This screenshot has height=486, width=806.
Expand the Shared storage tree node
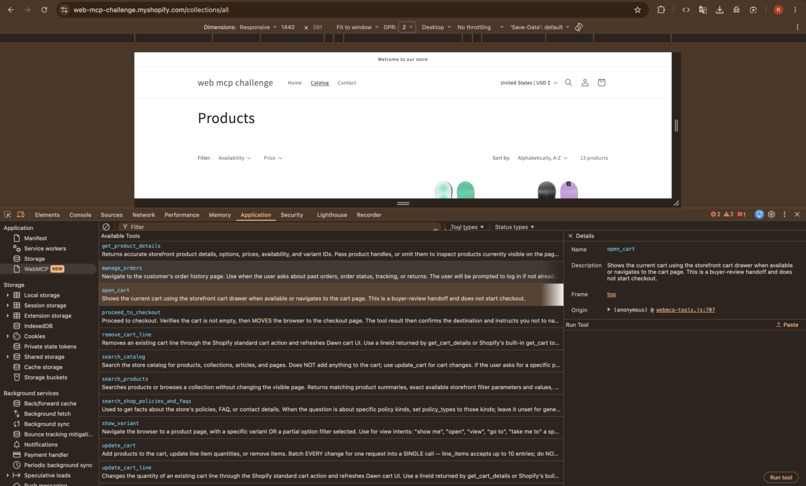click(7, 357)
